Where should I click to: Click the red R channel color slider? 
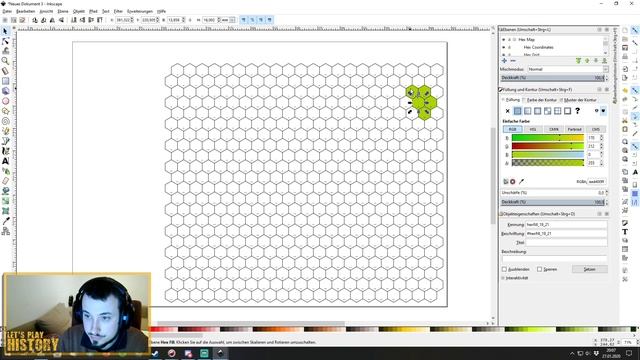[548, 138]
